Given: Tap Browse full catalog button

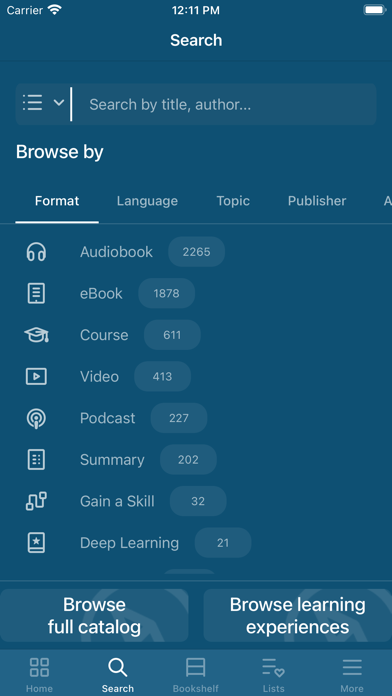Looking at the screenshot, I should click(x=94, y=615).
